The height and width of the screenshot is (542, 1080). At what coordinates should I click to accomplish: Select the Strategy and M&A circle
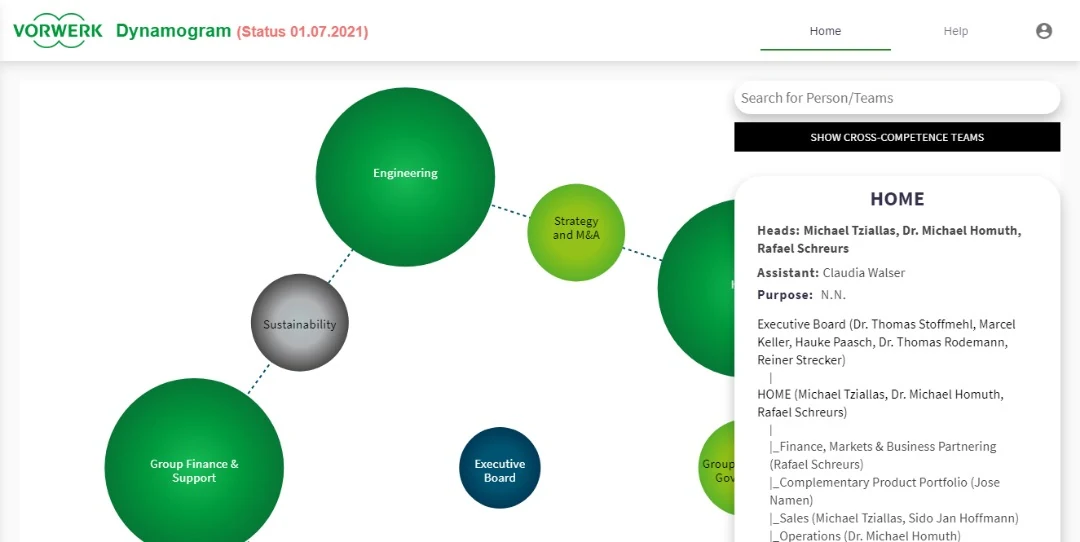pyautogui.click(x=576, y=232)
